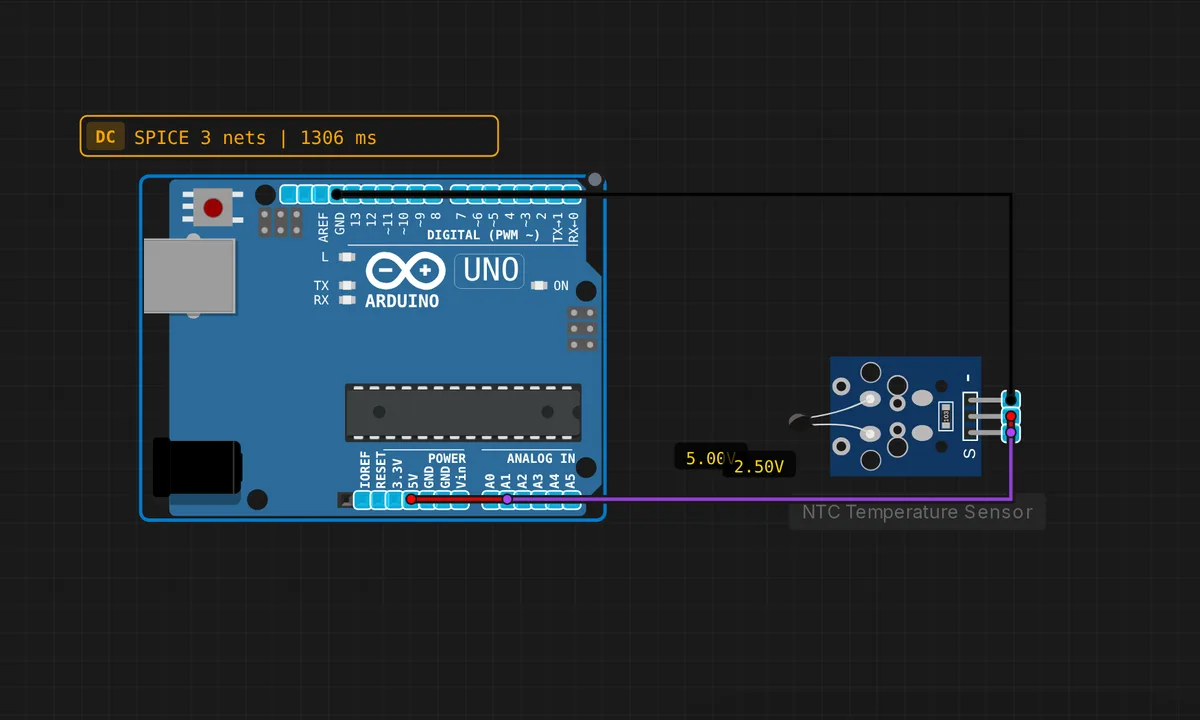The image size is (1200, 720).
Task: Click the ANALOG IN label
Action: pos(541,458)
